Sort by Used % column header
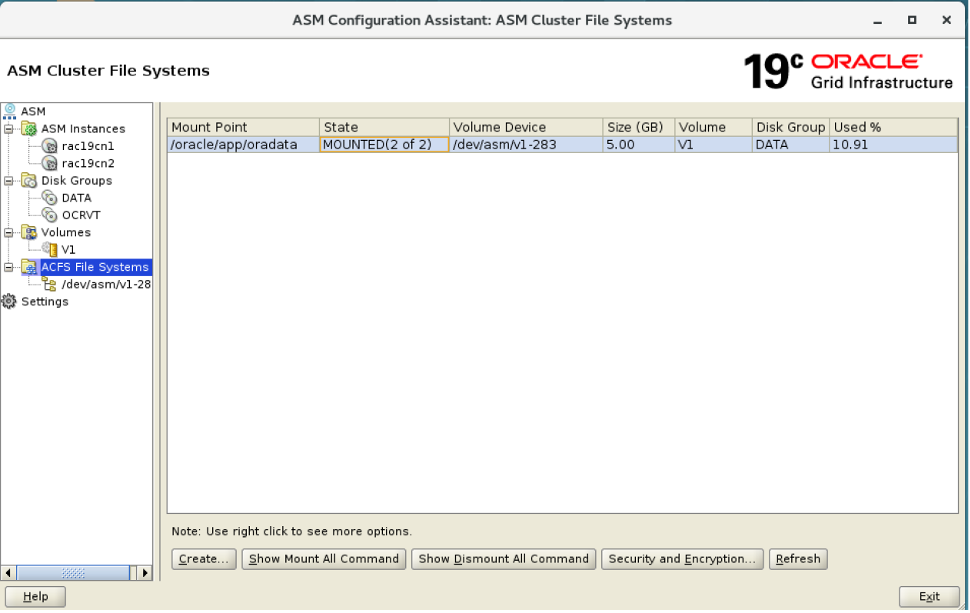 [x=893, y=127]
